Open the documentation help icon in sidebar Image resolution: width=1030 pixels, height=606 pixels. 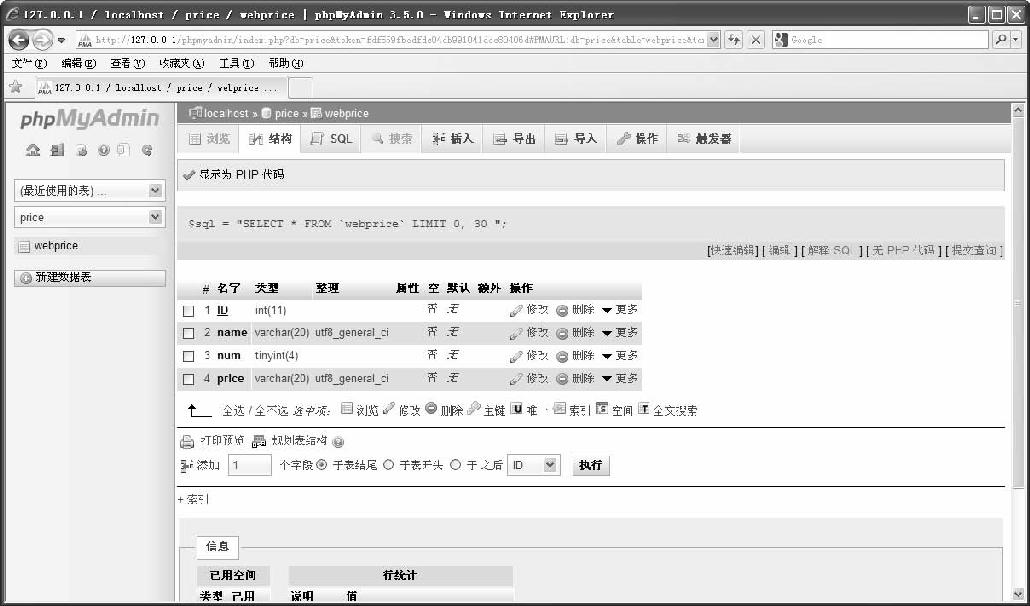tap(104, 150)
